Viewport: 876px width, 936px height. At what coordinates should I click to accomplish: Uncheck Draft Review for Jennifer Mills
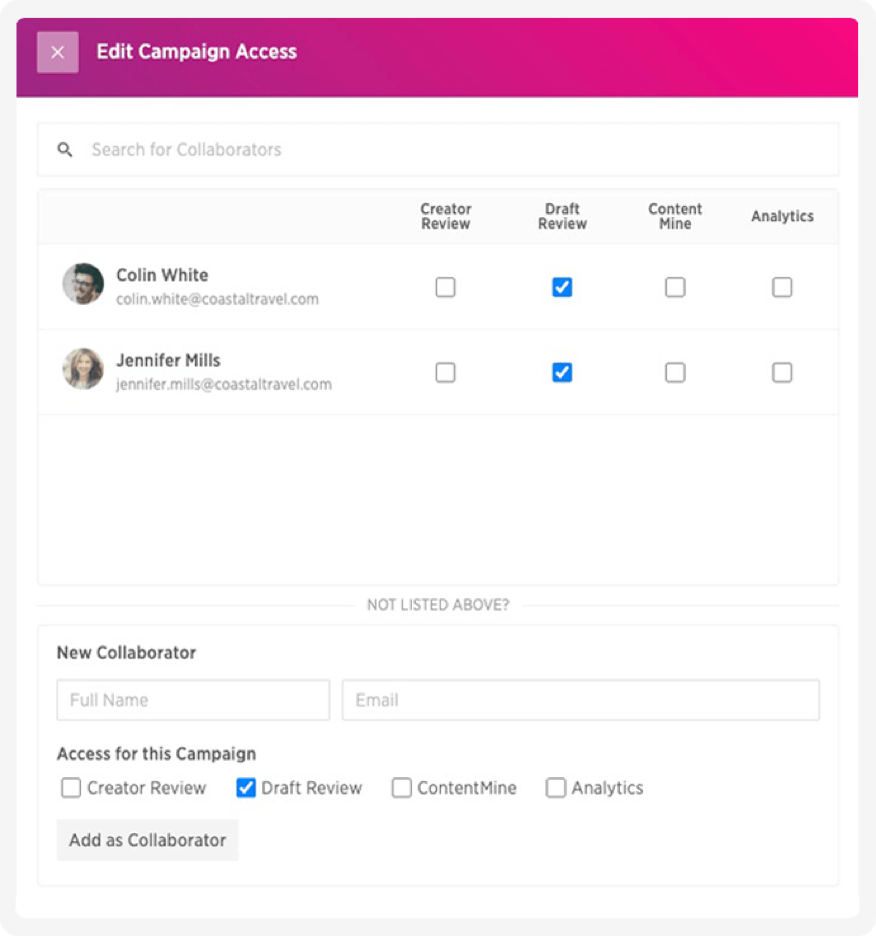(562, 373)
